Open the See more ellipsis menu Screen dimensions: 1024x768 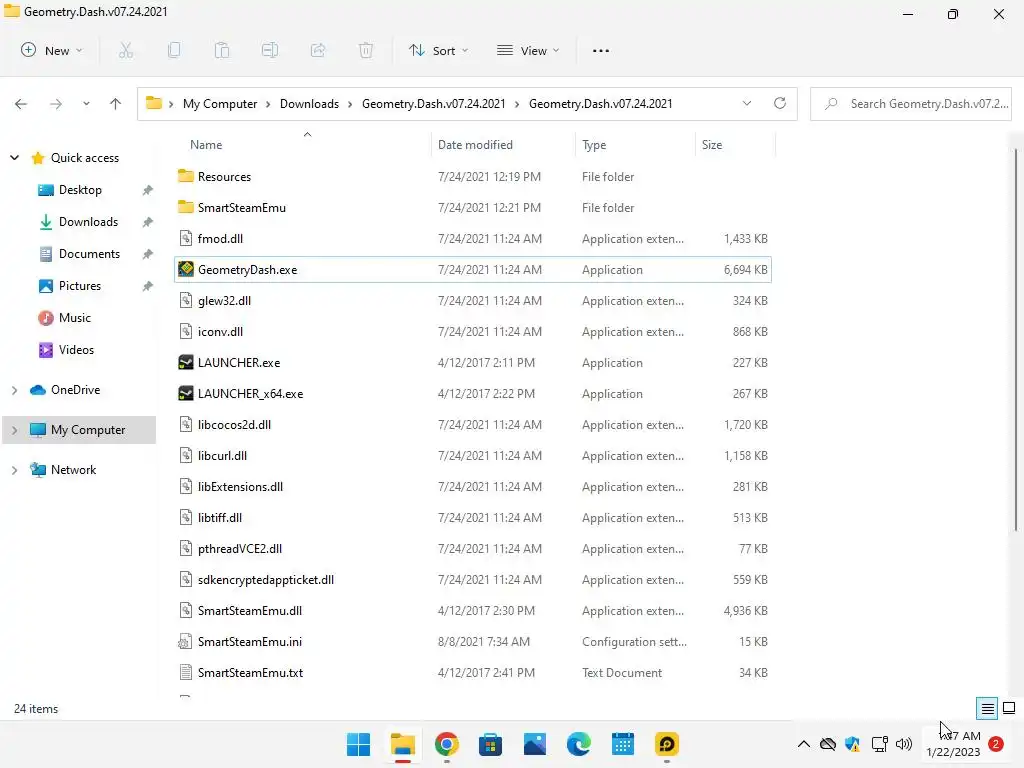[x=601, y=50]
